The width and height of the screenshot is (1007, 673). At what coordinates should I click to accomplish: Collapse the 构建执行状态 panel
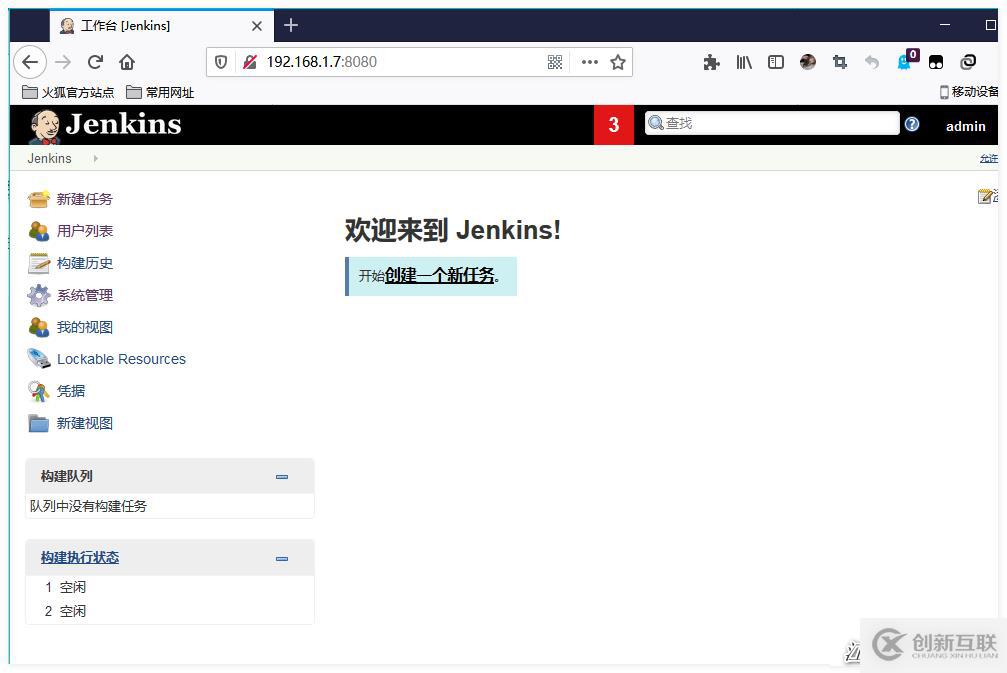point(281,559)
